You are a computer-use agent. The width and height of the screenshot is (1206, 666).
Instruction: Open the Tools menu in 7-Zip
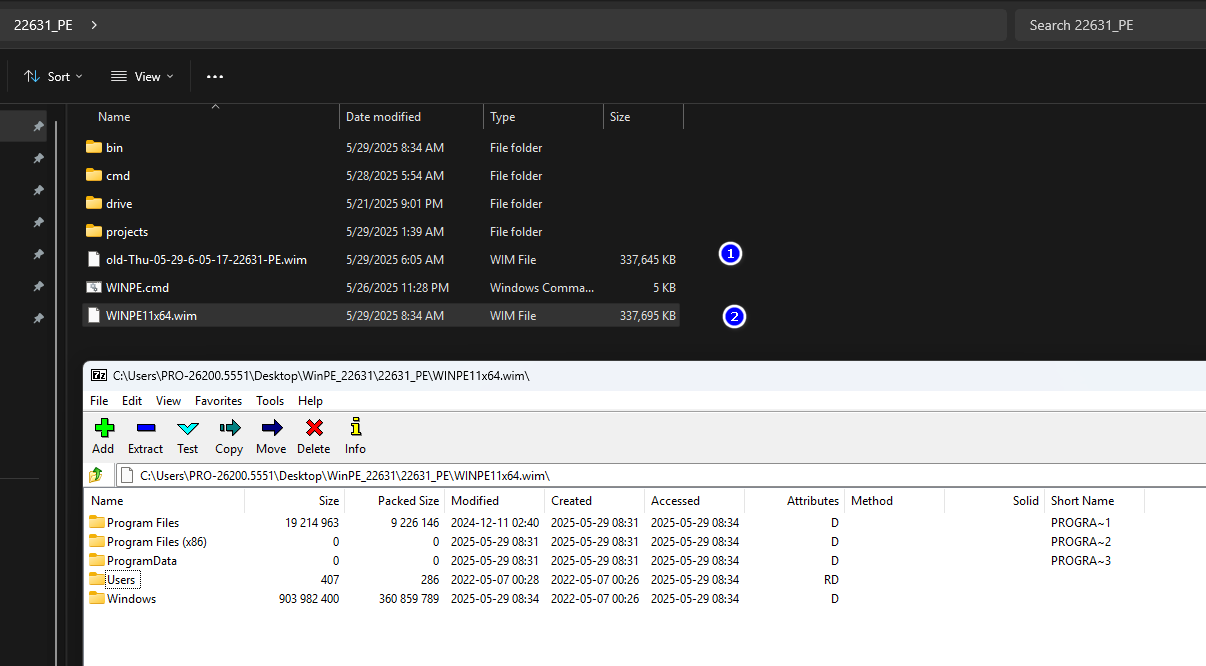click(270, 400)
